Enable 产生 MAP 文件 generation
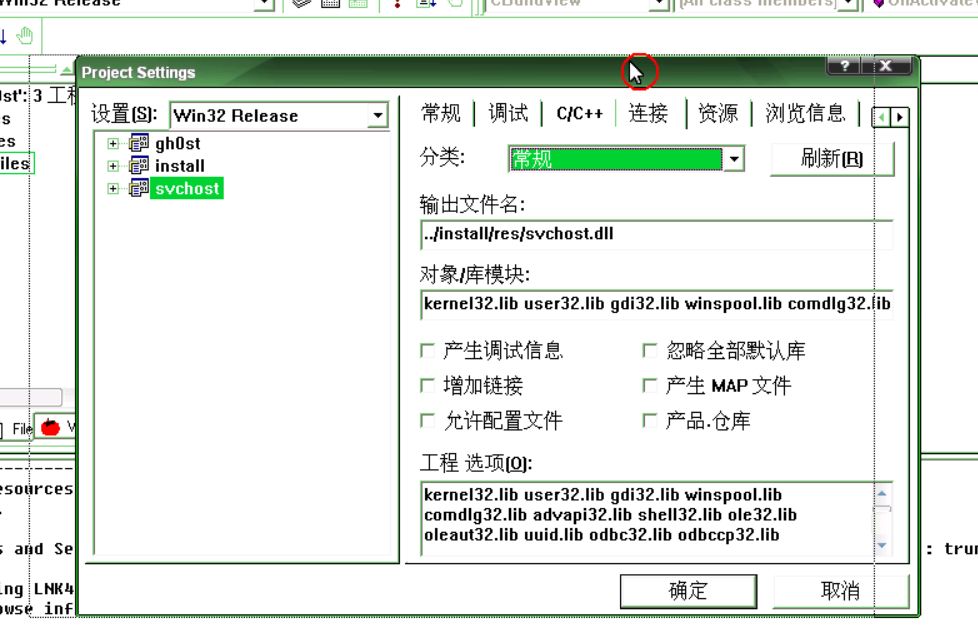978x640 pixels. 651,384
